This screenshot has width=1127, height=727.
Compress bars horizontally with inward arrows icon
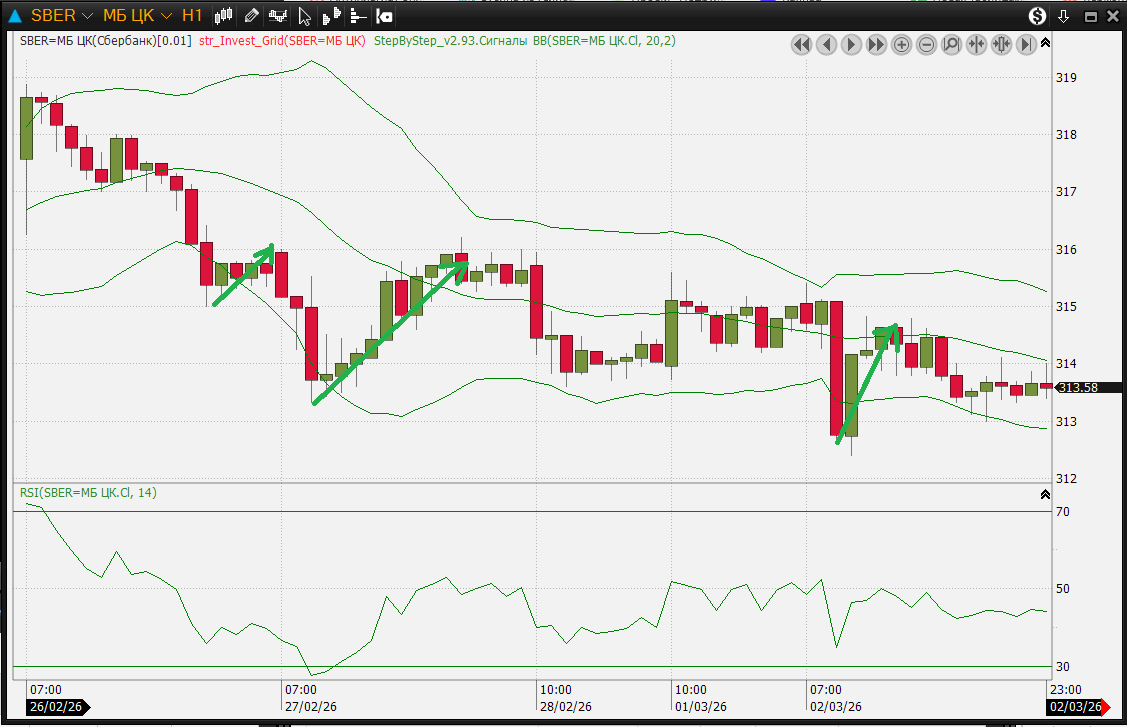pos(976,45)
